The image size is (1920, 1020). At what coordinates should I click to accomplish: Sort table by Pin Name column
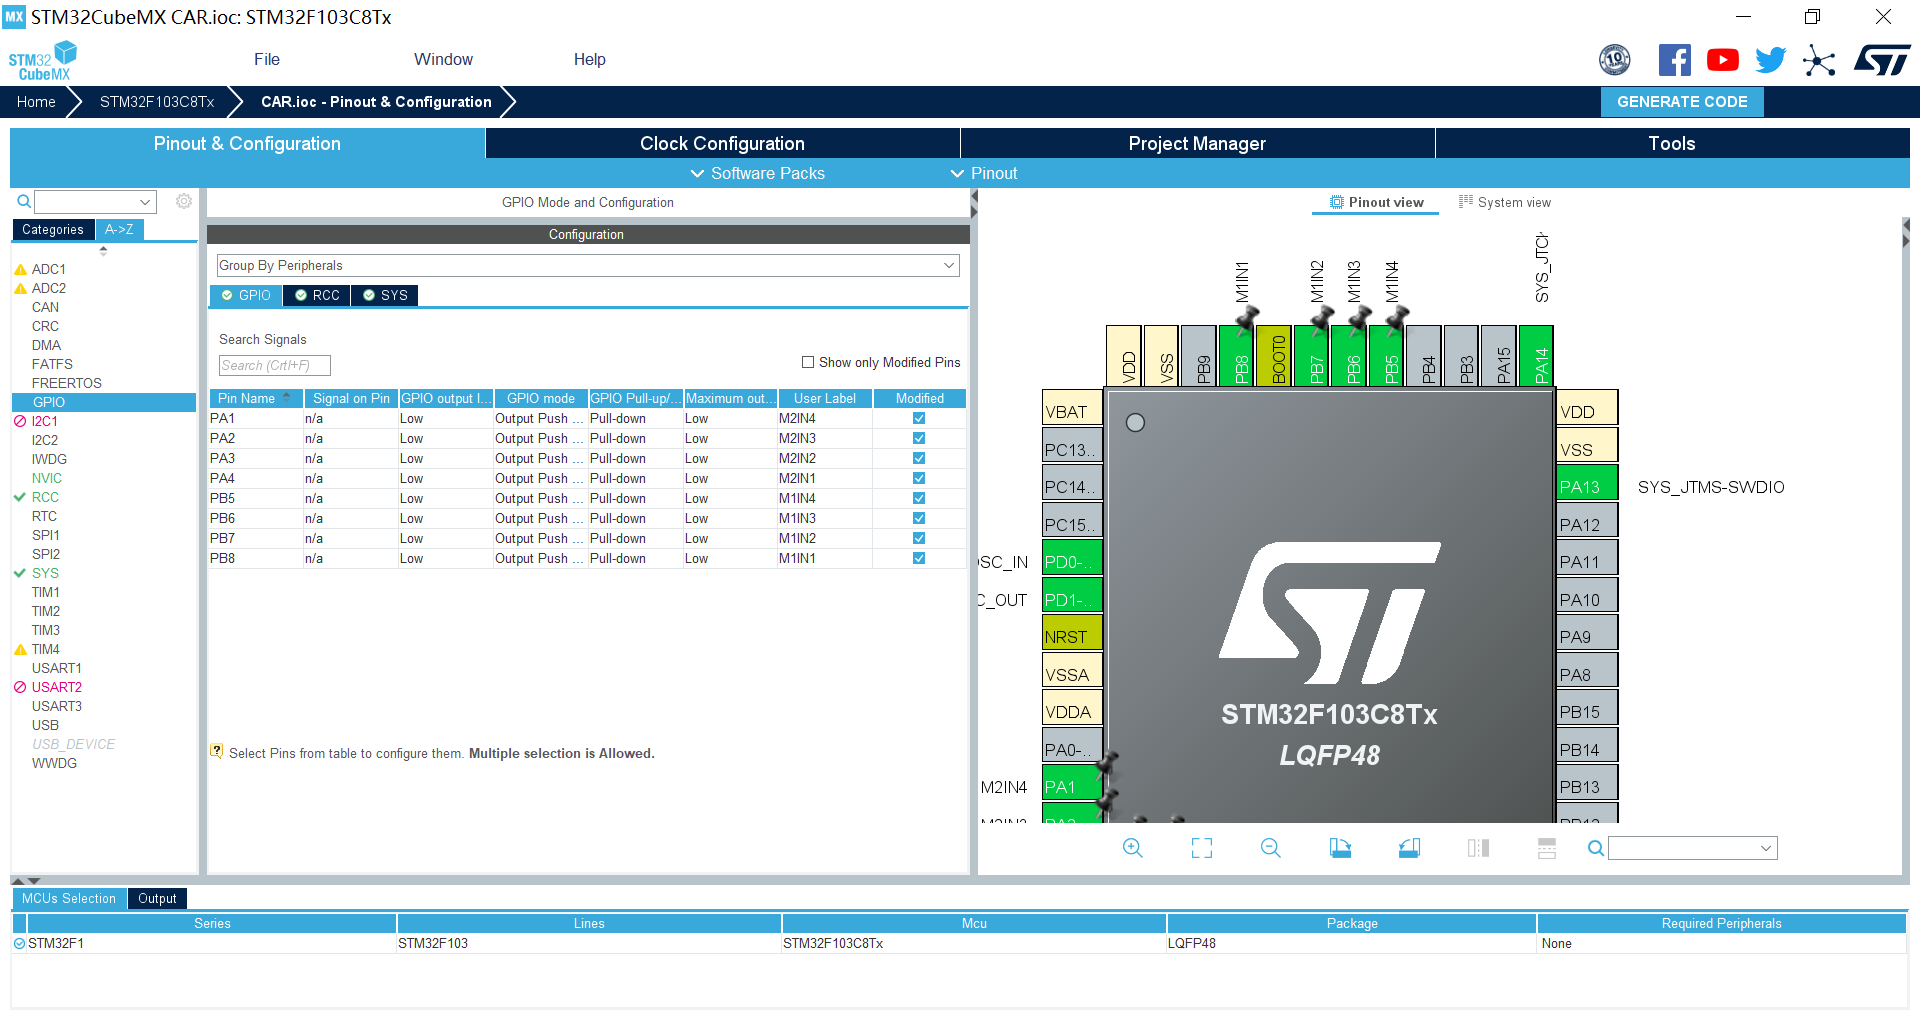pos(255,398)
